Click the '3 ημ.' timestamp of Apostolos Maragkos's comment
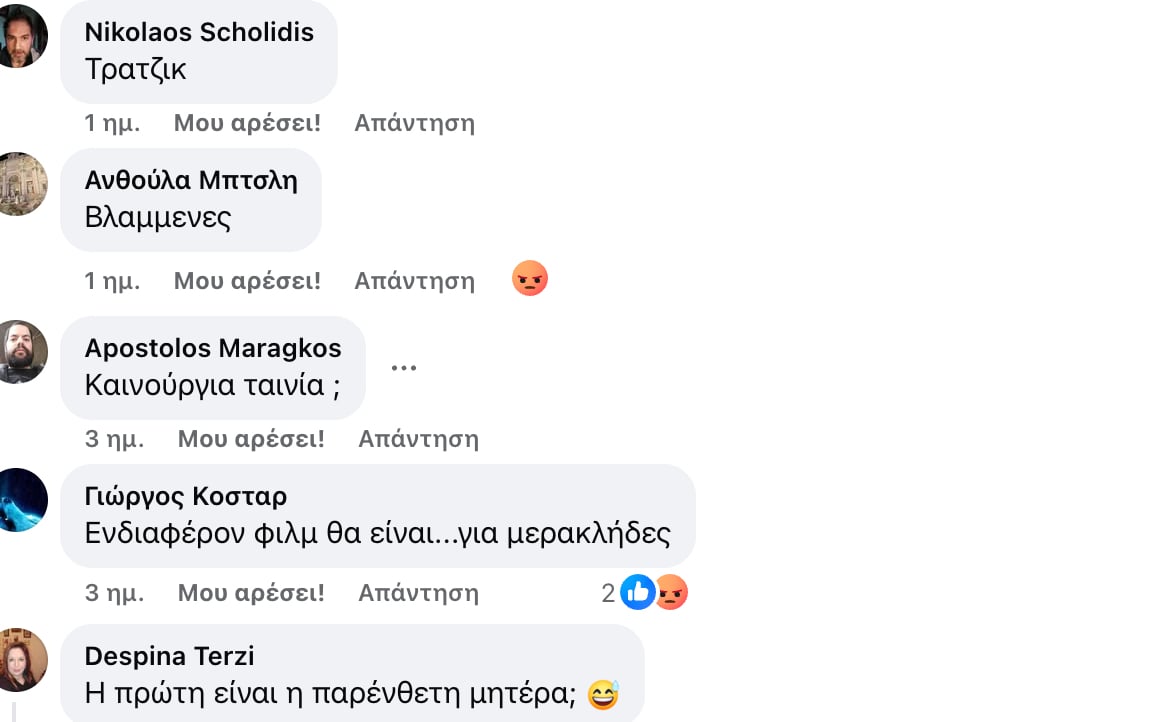The image size is (1152, 722). 114,439
